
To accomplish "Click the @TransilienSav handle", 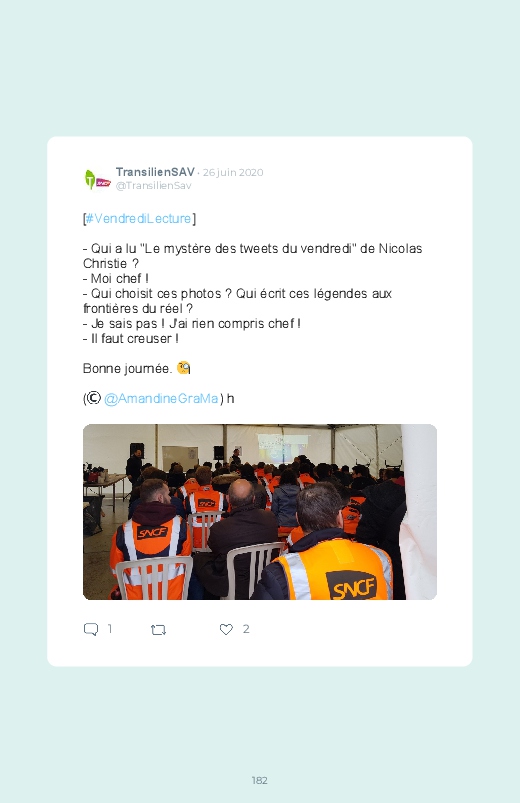I will [x=153, y=185].
